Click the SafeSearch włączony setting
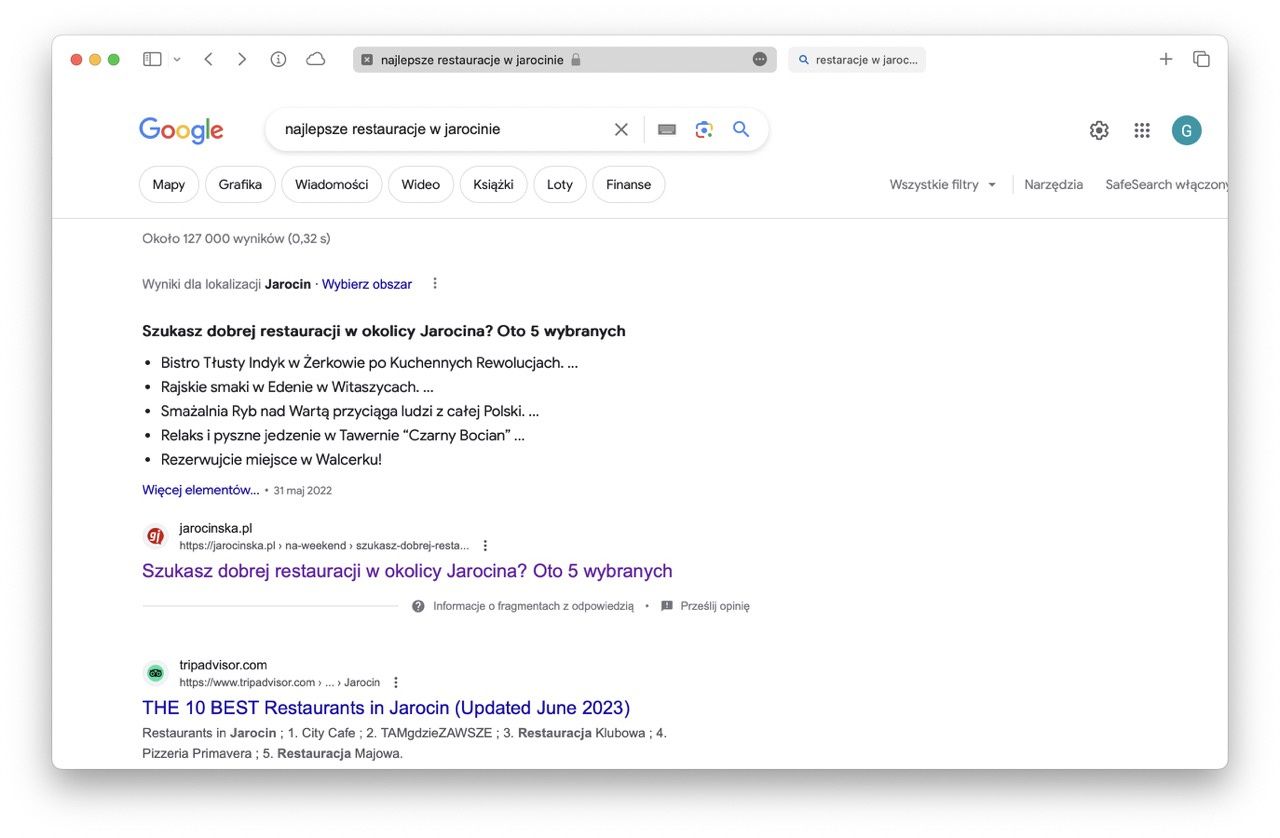This screenshot has height=838, width=1280. [x=1166, y=184]
